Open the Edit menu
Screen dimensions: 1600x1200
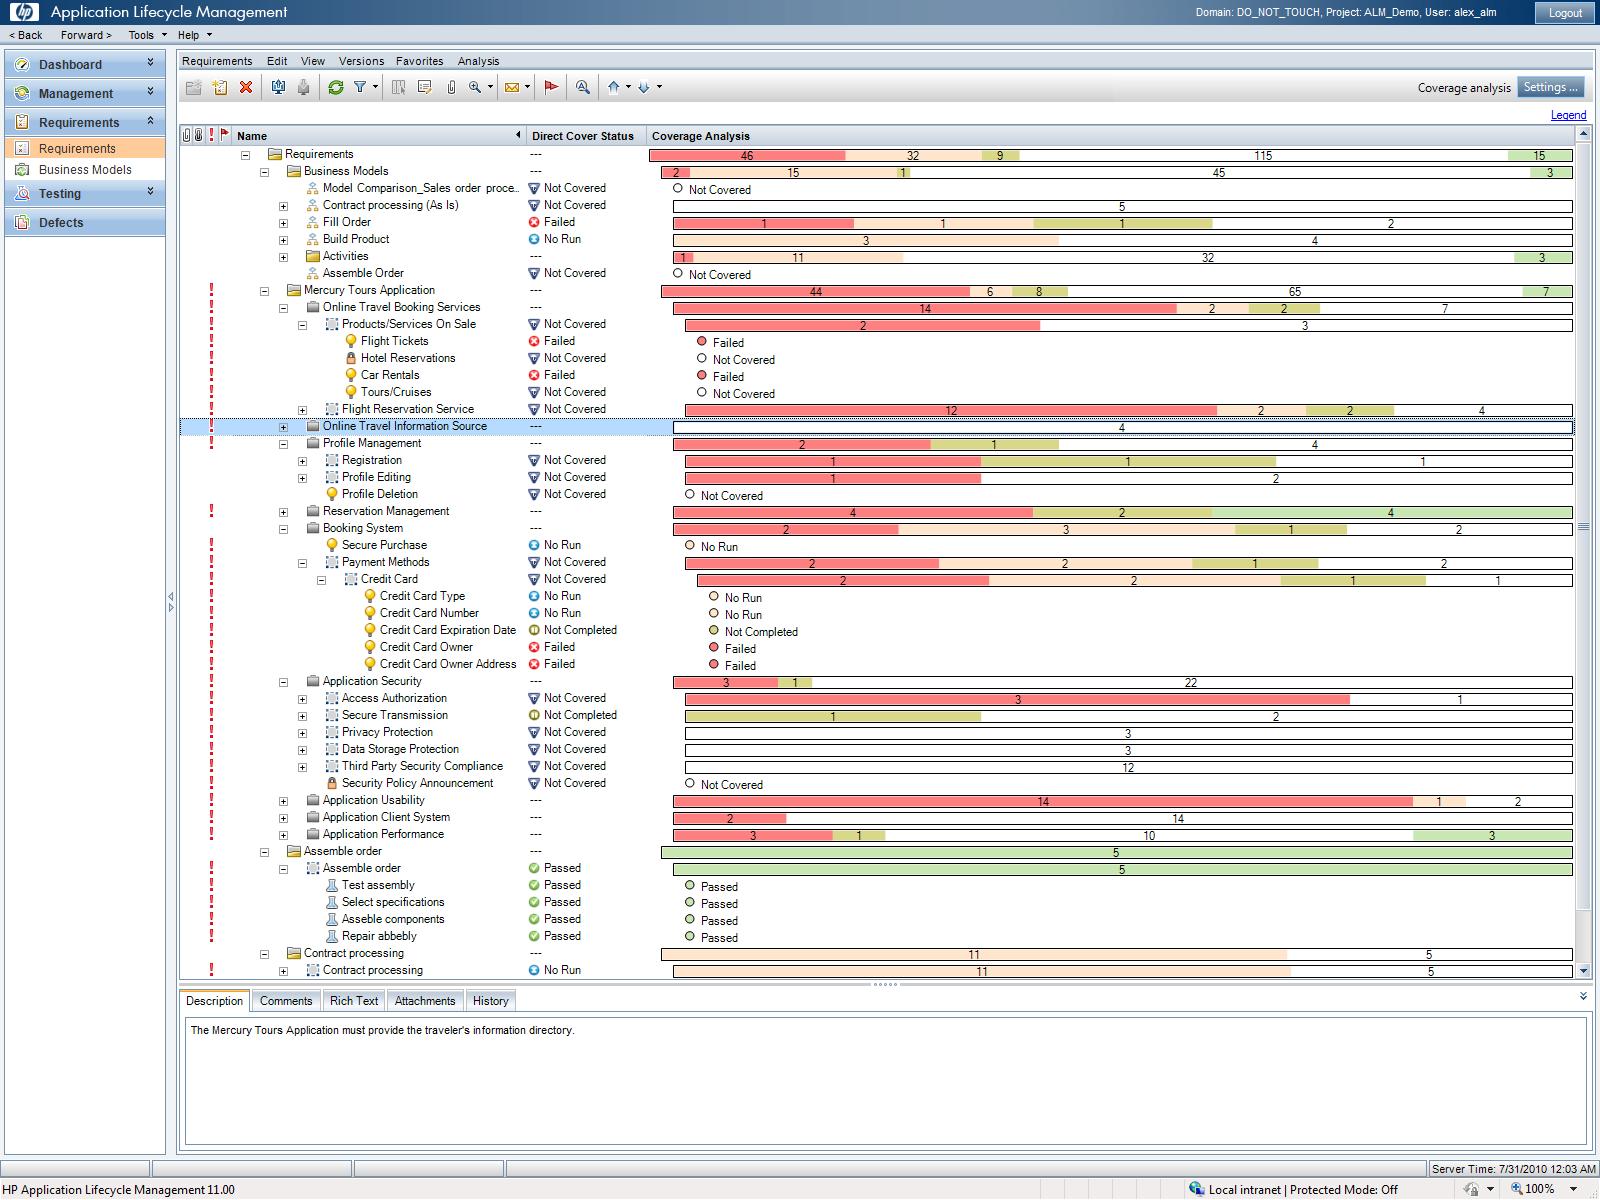(x=277, y=61)
